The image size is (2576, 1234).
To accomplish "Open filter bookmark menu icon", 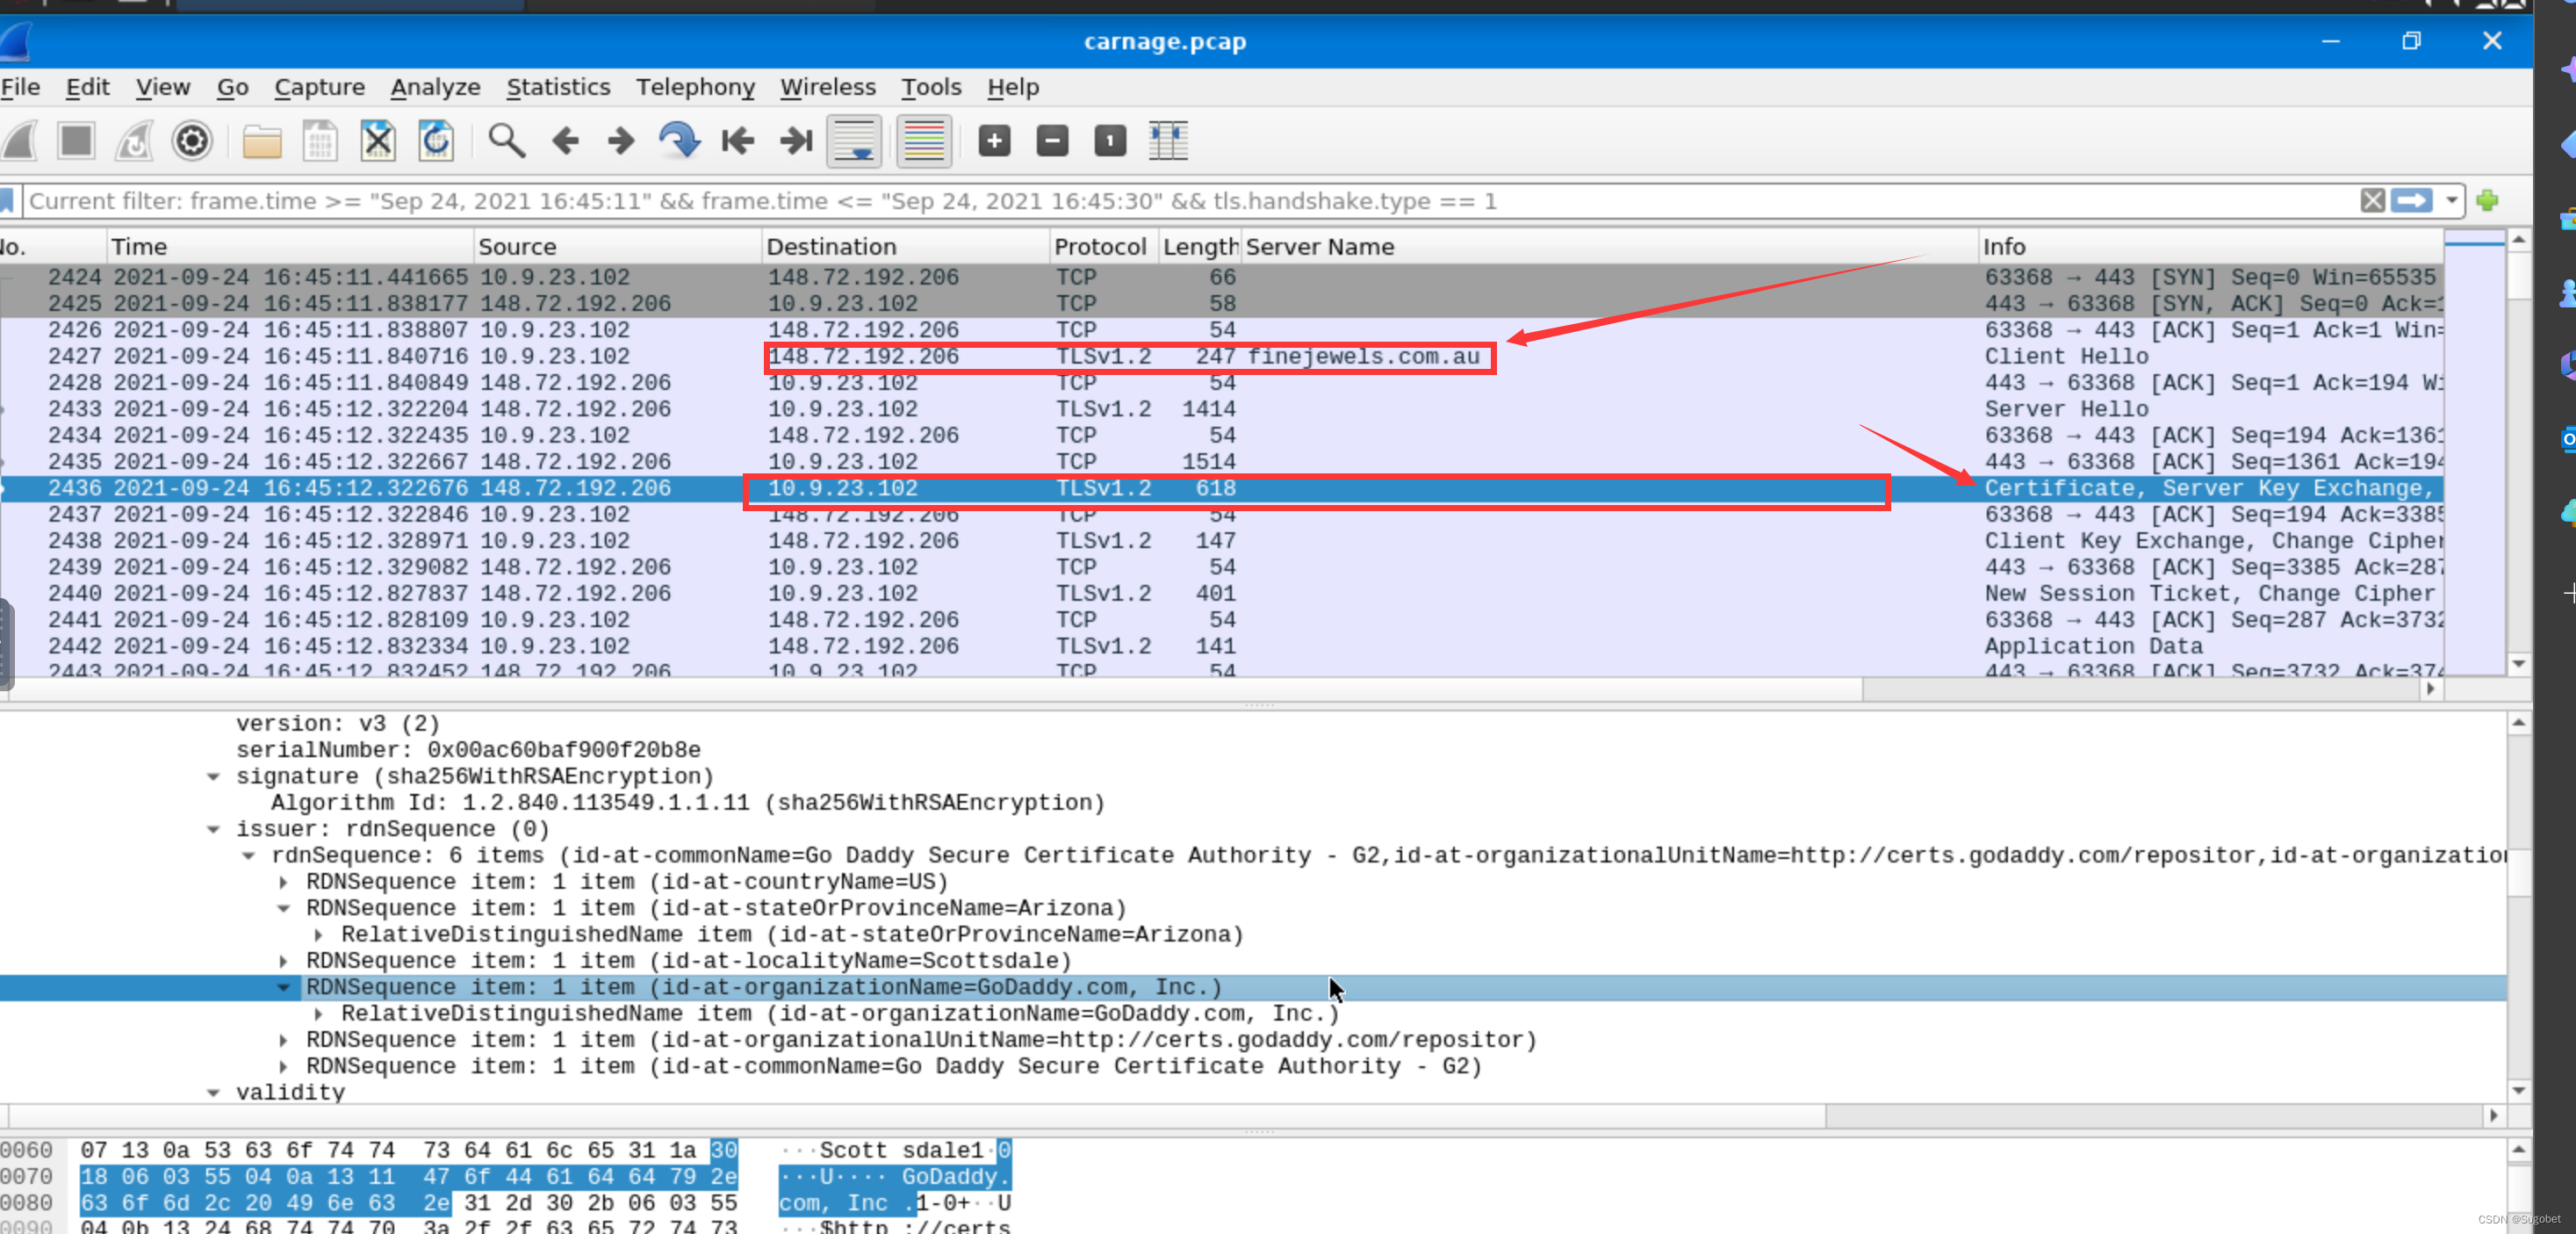I will (x=7, y=201).
